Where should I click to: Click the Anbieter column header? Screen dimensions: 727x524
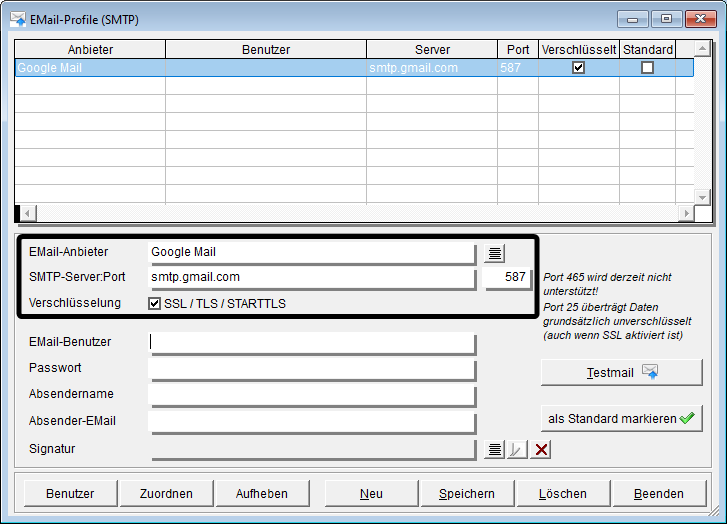click(x=90, y=50)
